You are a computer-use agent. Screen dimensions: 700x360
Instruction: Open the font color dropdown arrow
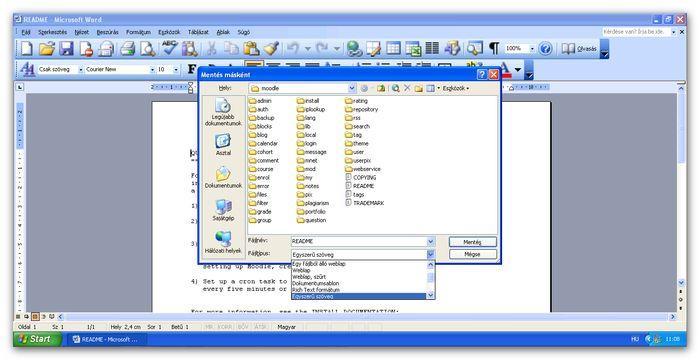(x=517, y=70)
